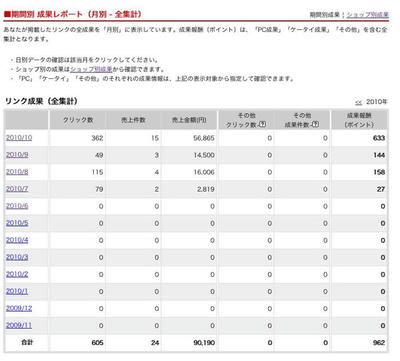Open the 2010/4 monthly report link
The image size is (400, 361).
(x=17, y=240)
